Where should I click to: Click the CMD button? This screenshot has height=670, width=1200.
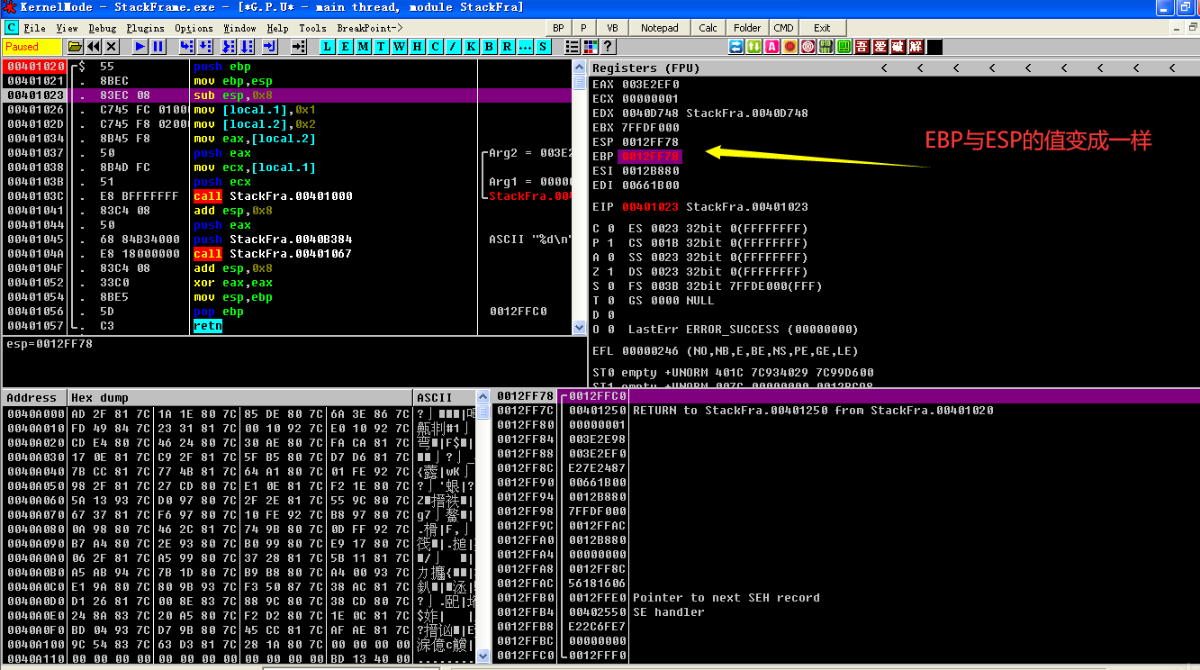coord(784,28)
